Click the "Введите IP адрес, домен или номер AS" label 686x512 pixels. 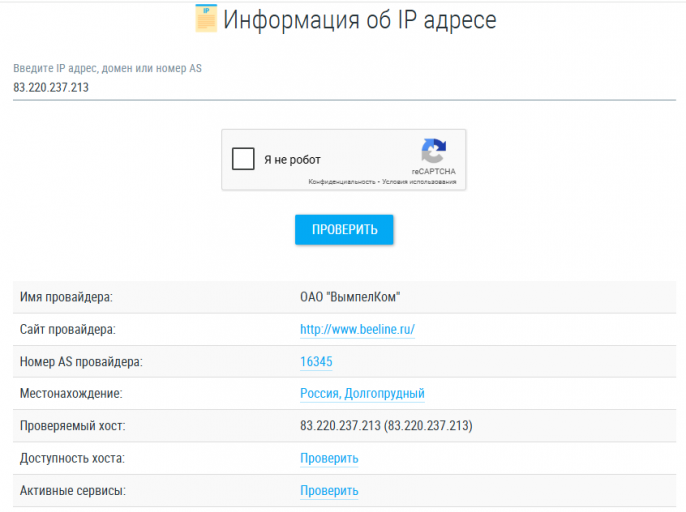107,68
